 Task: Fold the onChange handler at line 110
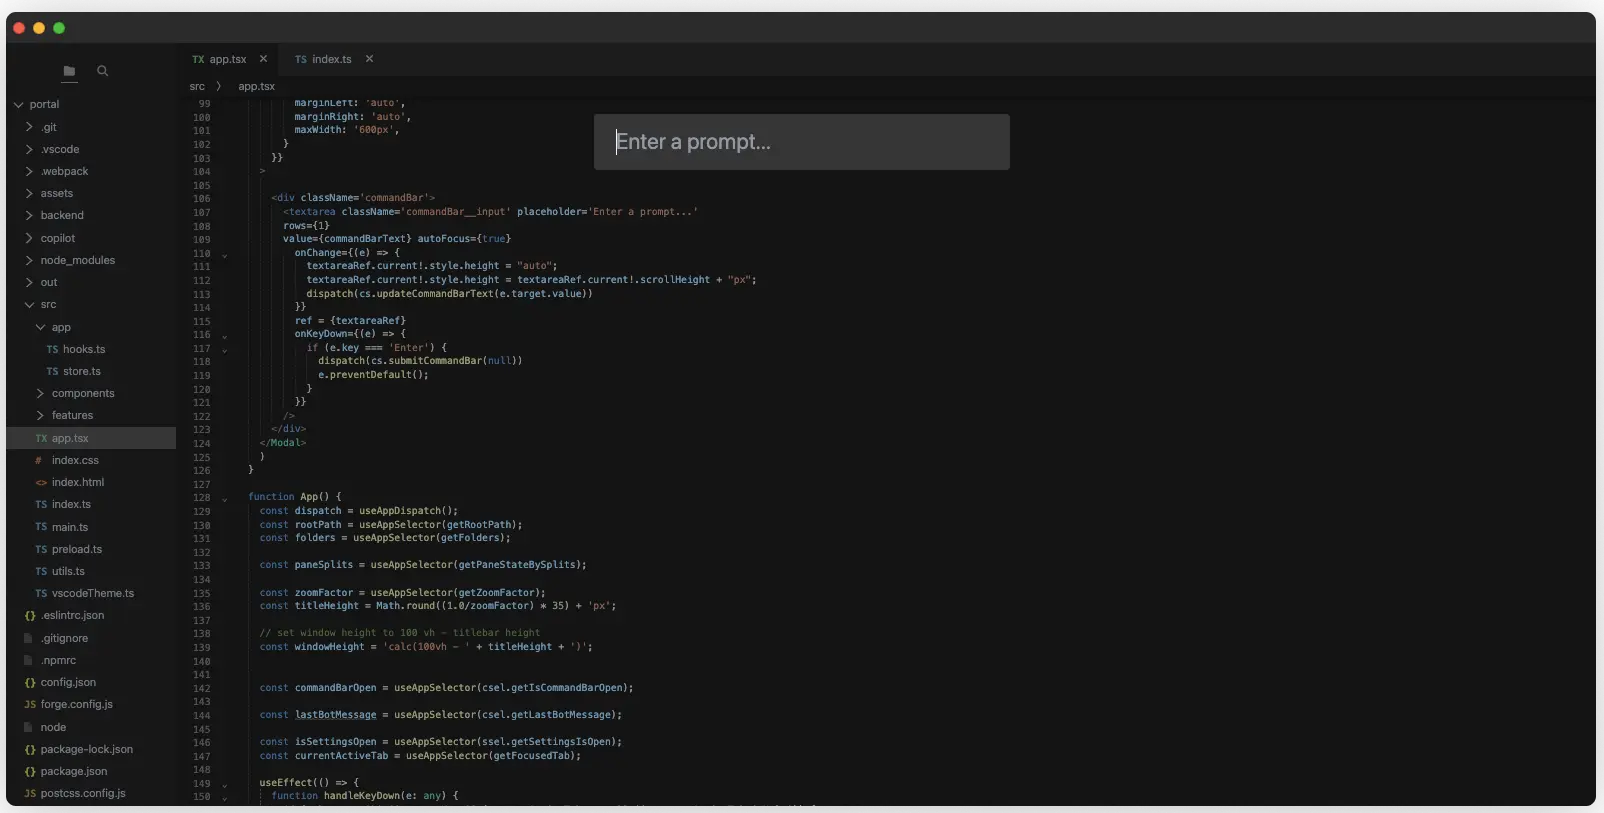[224, 255]
